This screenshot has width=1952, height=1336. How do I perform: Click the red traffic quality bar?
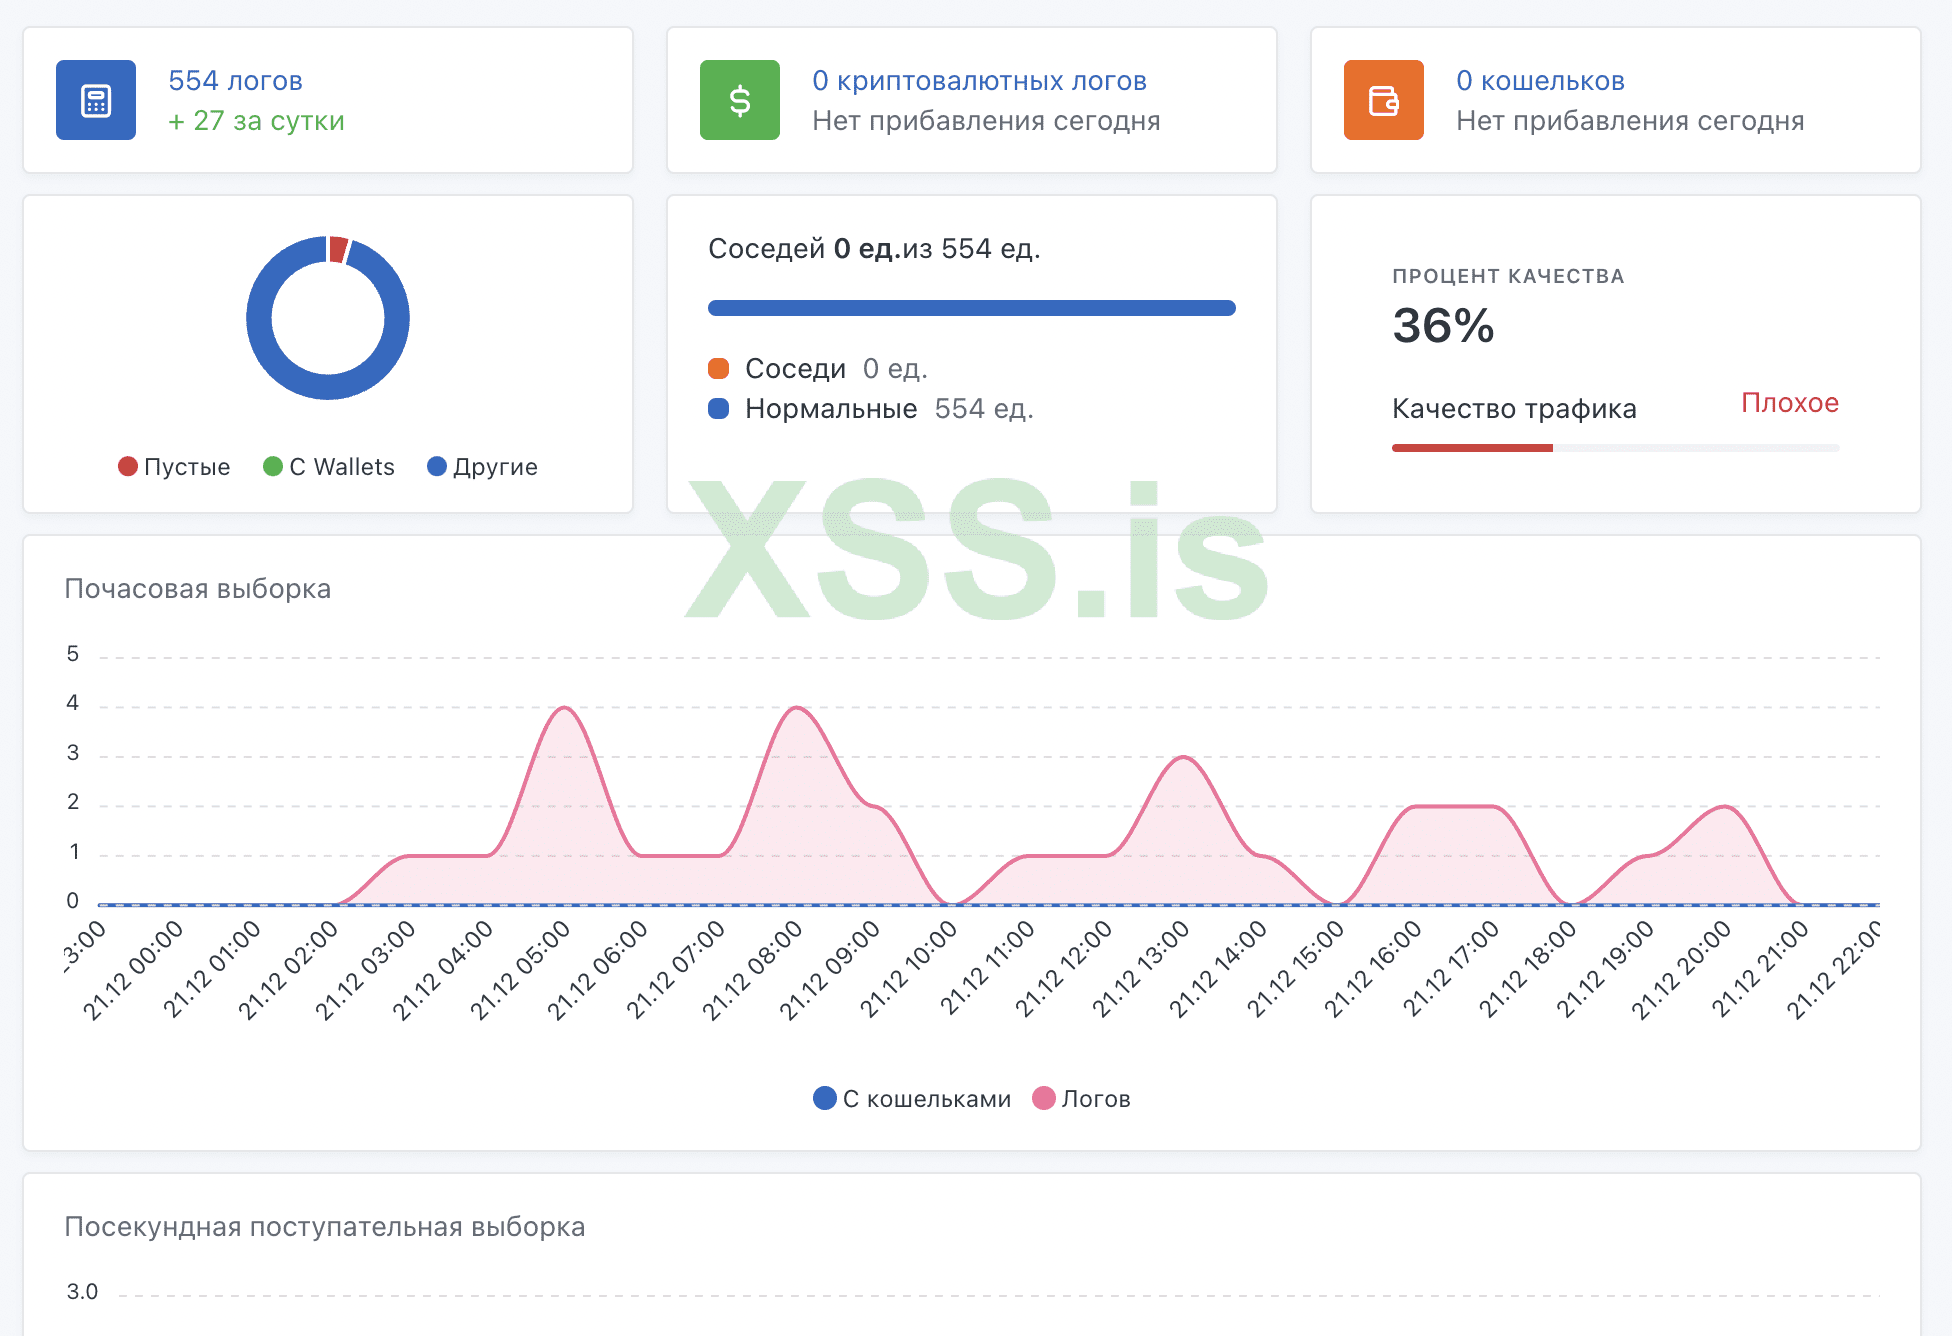coord(1472,448)
